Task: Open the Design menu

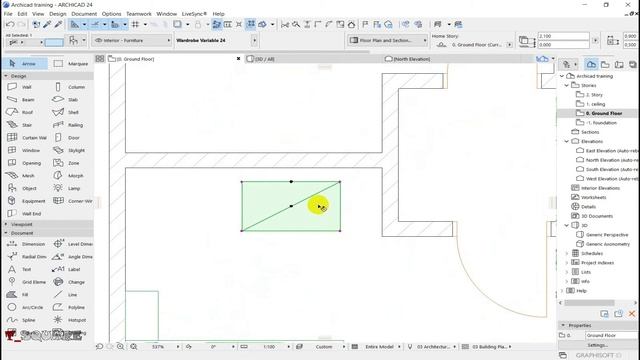Action: click(58, 14)
